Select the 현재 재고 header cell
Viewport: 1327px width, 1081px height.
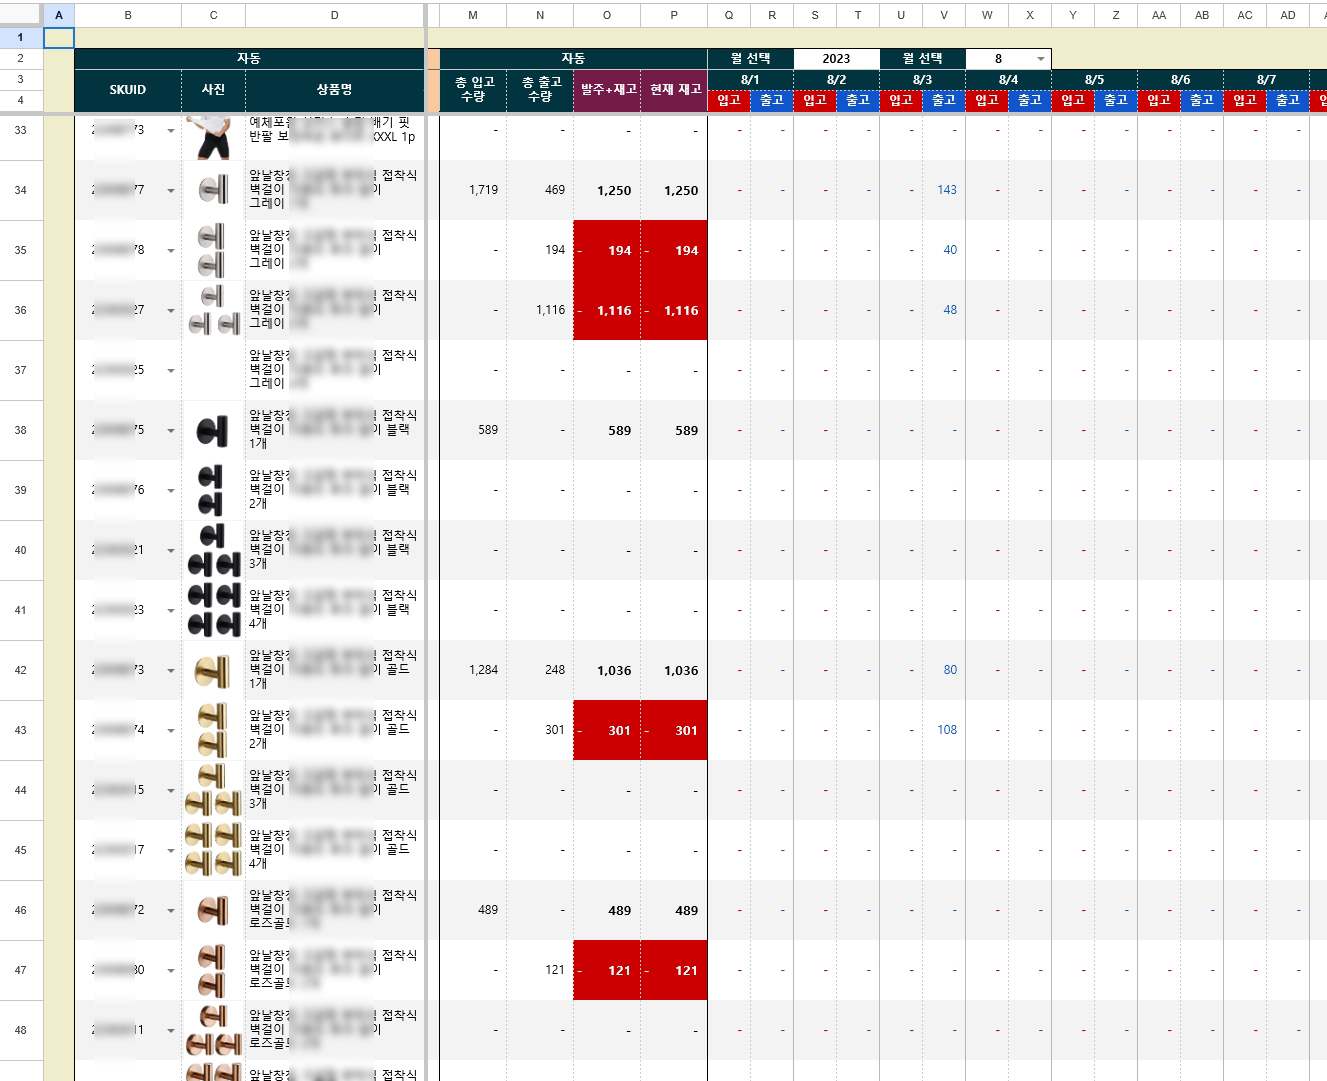[x=674, y=90]
